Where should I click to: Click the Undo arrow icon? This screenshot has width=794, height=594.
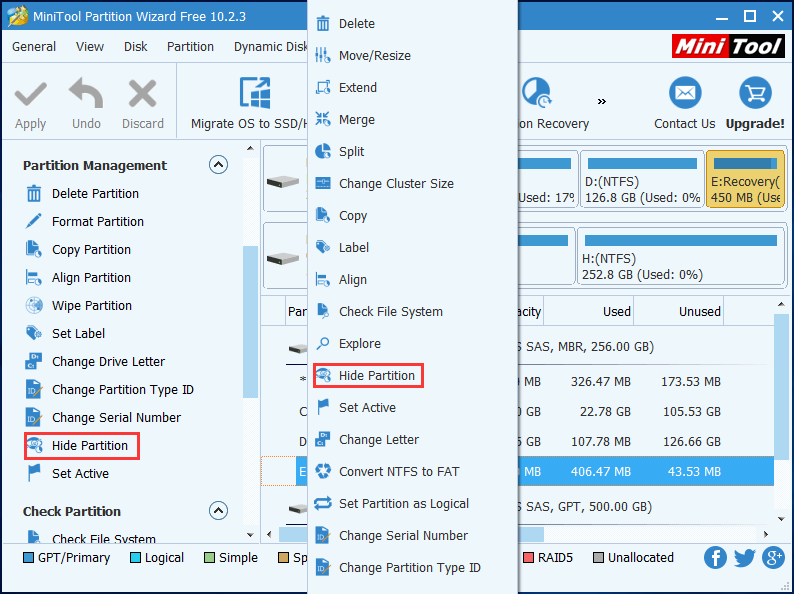tap(86, 93)
